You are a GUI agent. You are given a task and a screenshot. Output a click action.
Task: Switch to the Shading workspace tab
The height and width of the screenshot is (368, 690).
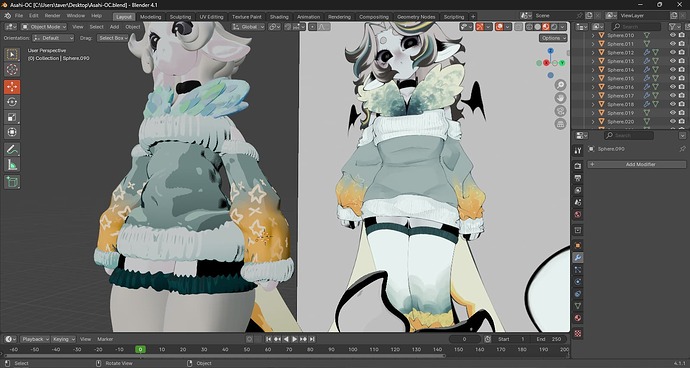[x=279, y=17]
